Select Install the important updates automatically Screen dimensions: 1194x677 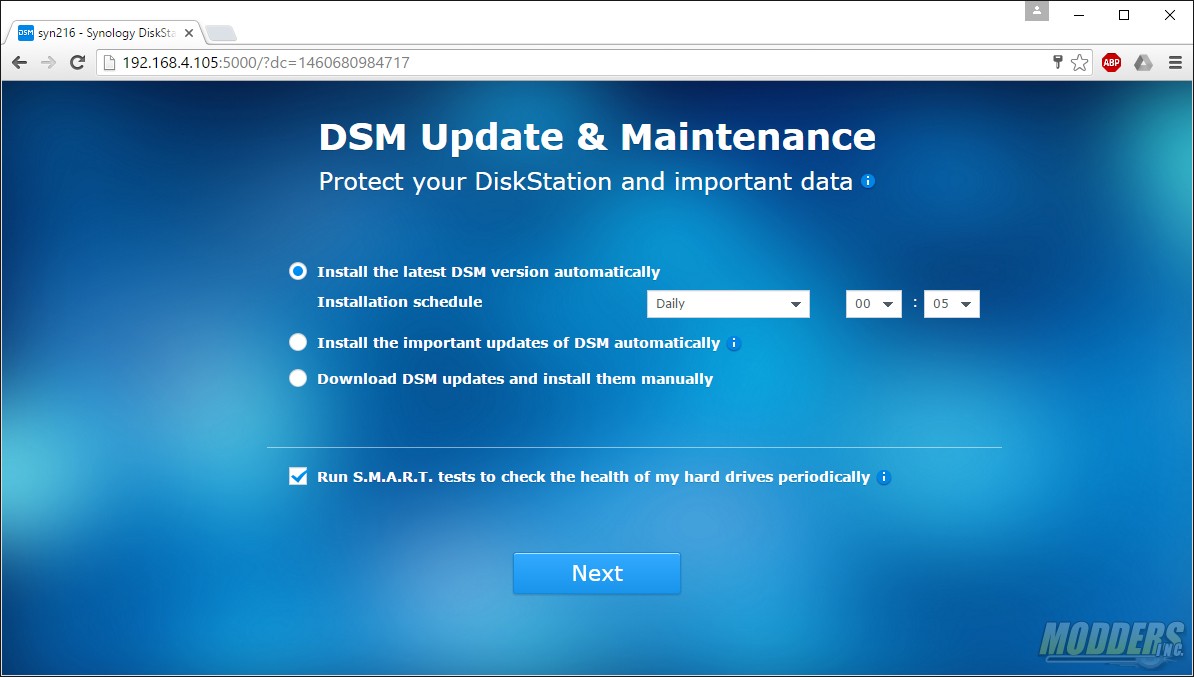(x=298, y=343)
